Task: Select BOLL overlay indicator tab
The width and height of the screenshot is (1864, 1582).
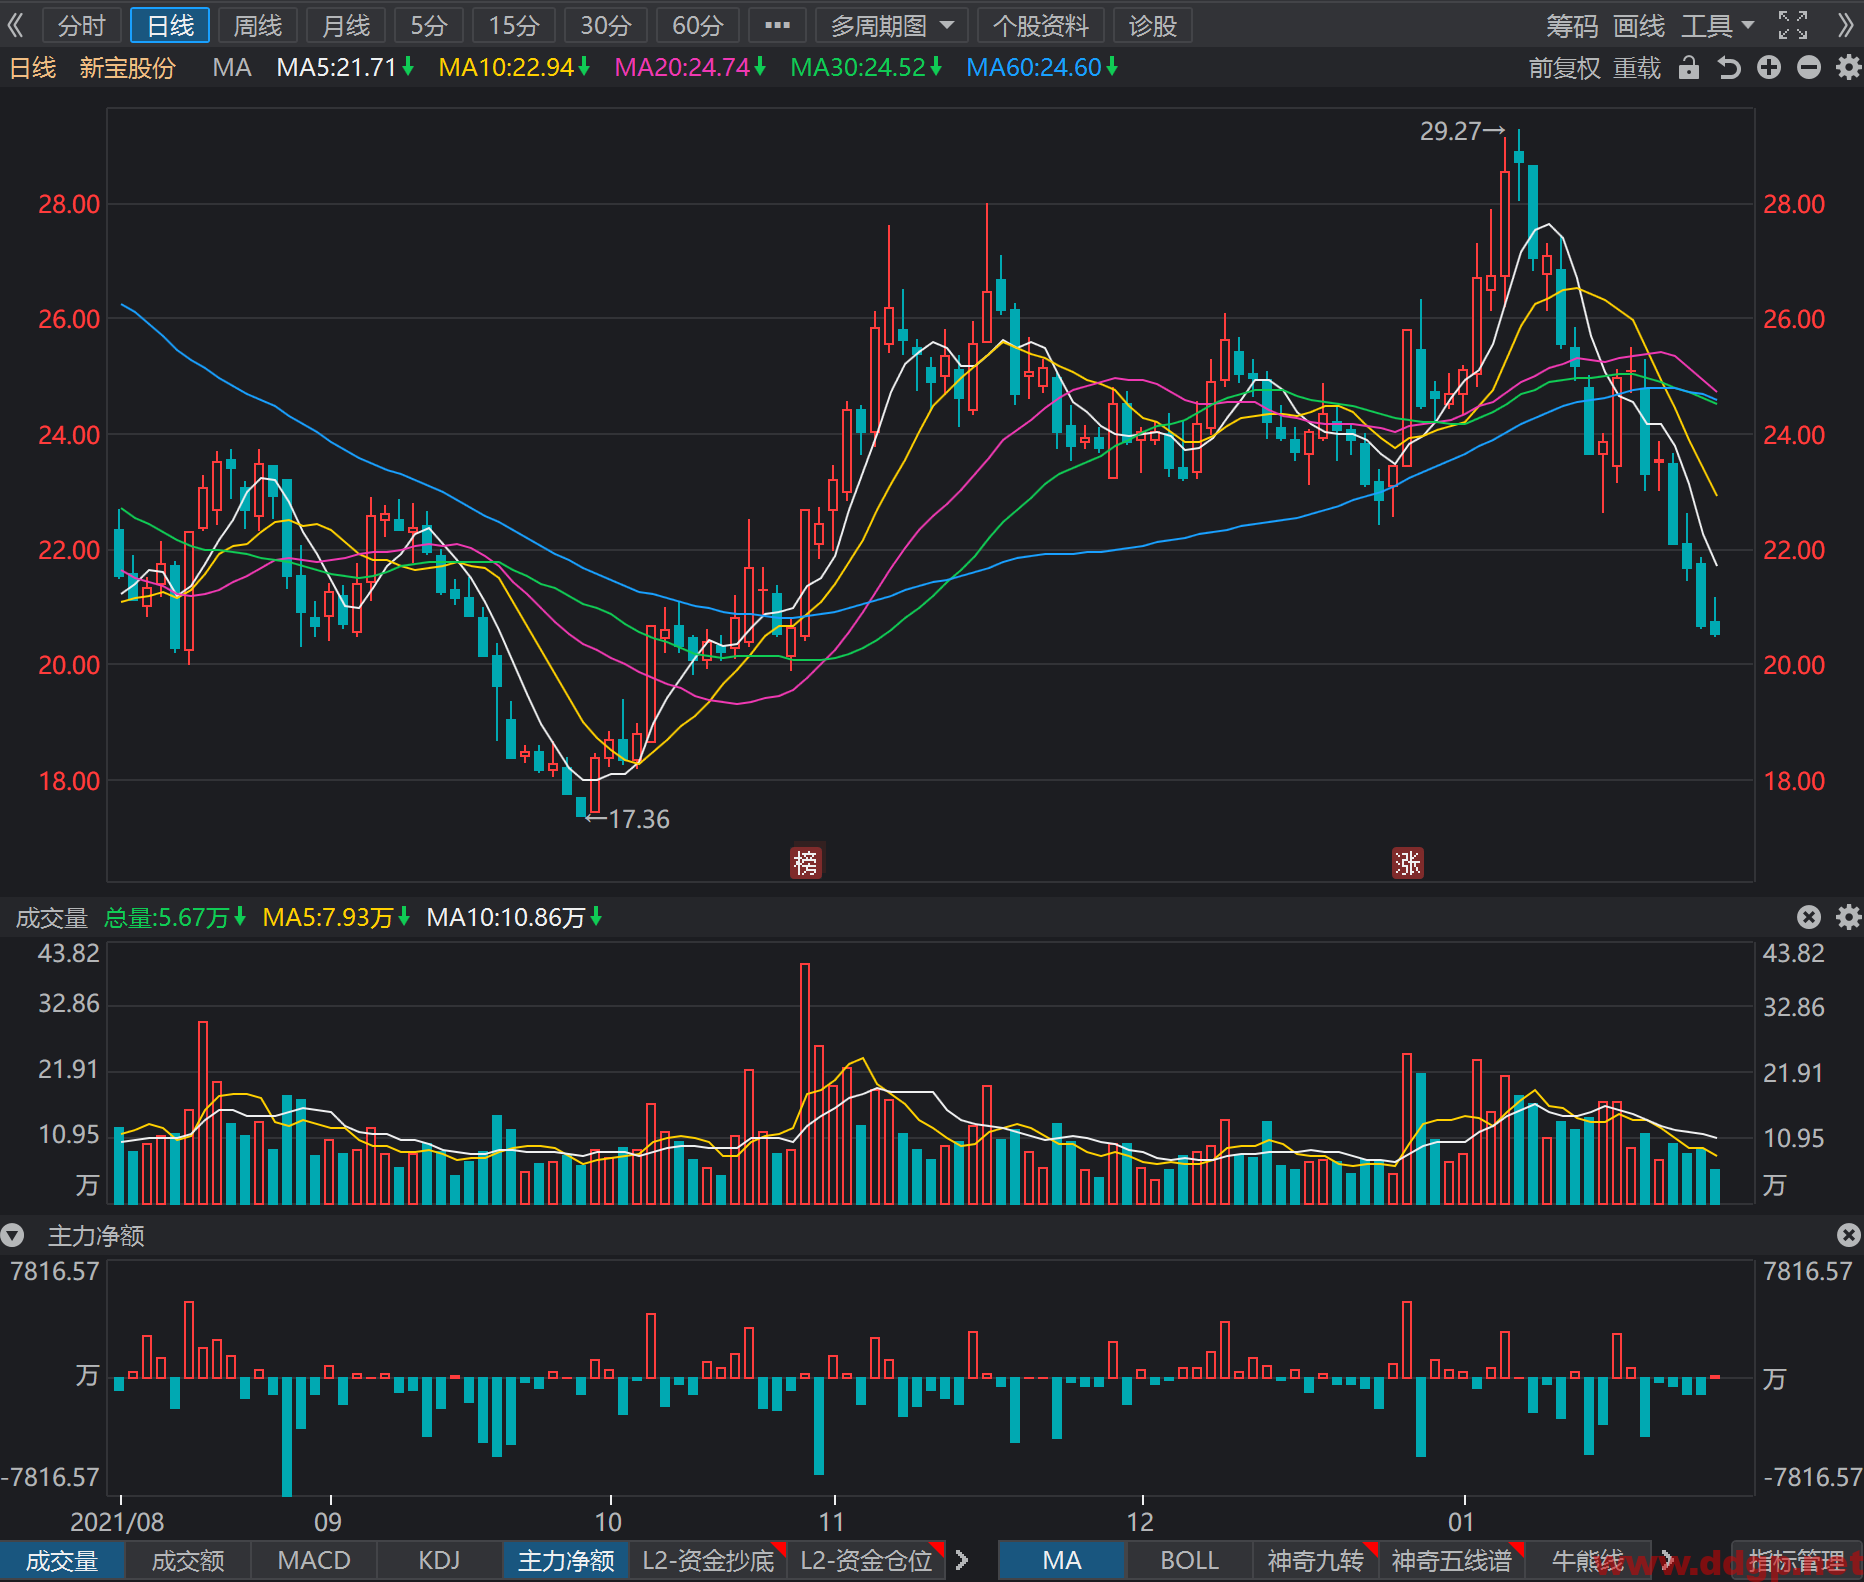Action: [1189, 1560]
